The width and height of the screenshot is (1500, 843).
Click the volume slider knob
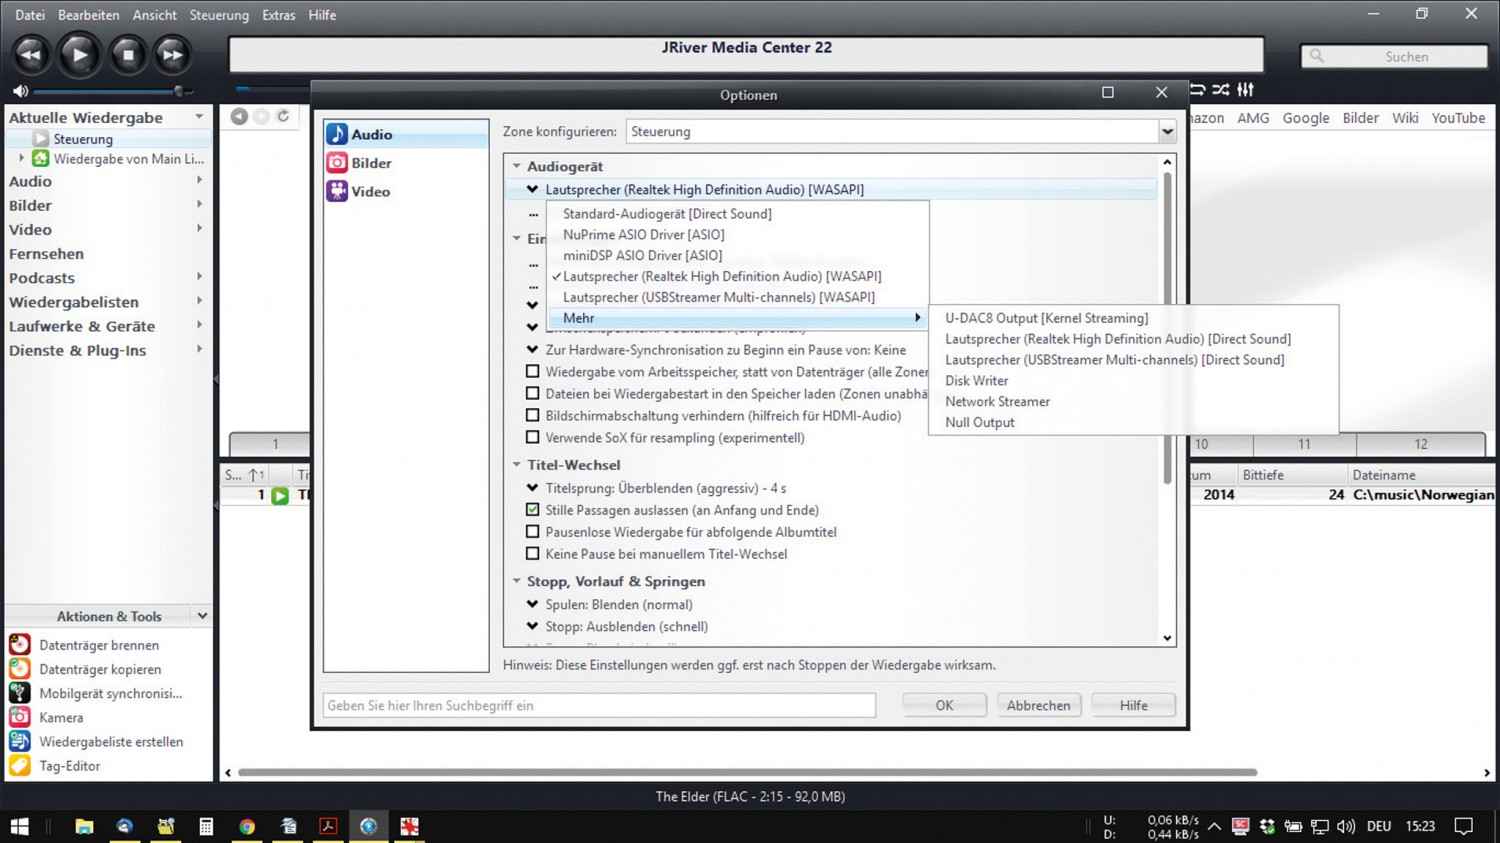tap(178, 91)
